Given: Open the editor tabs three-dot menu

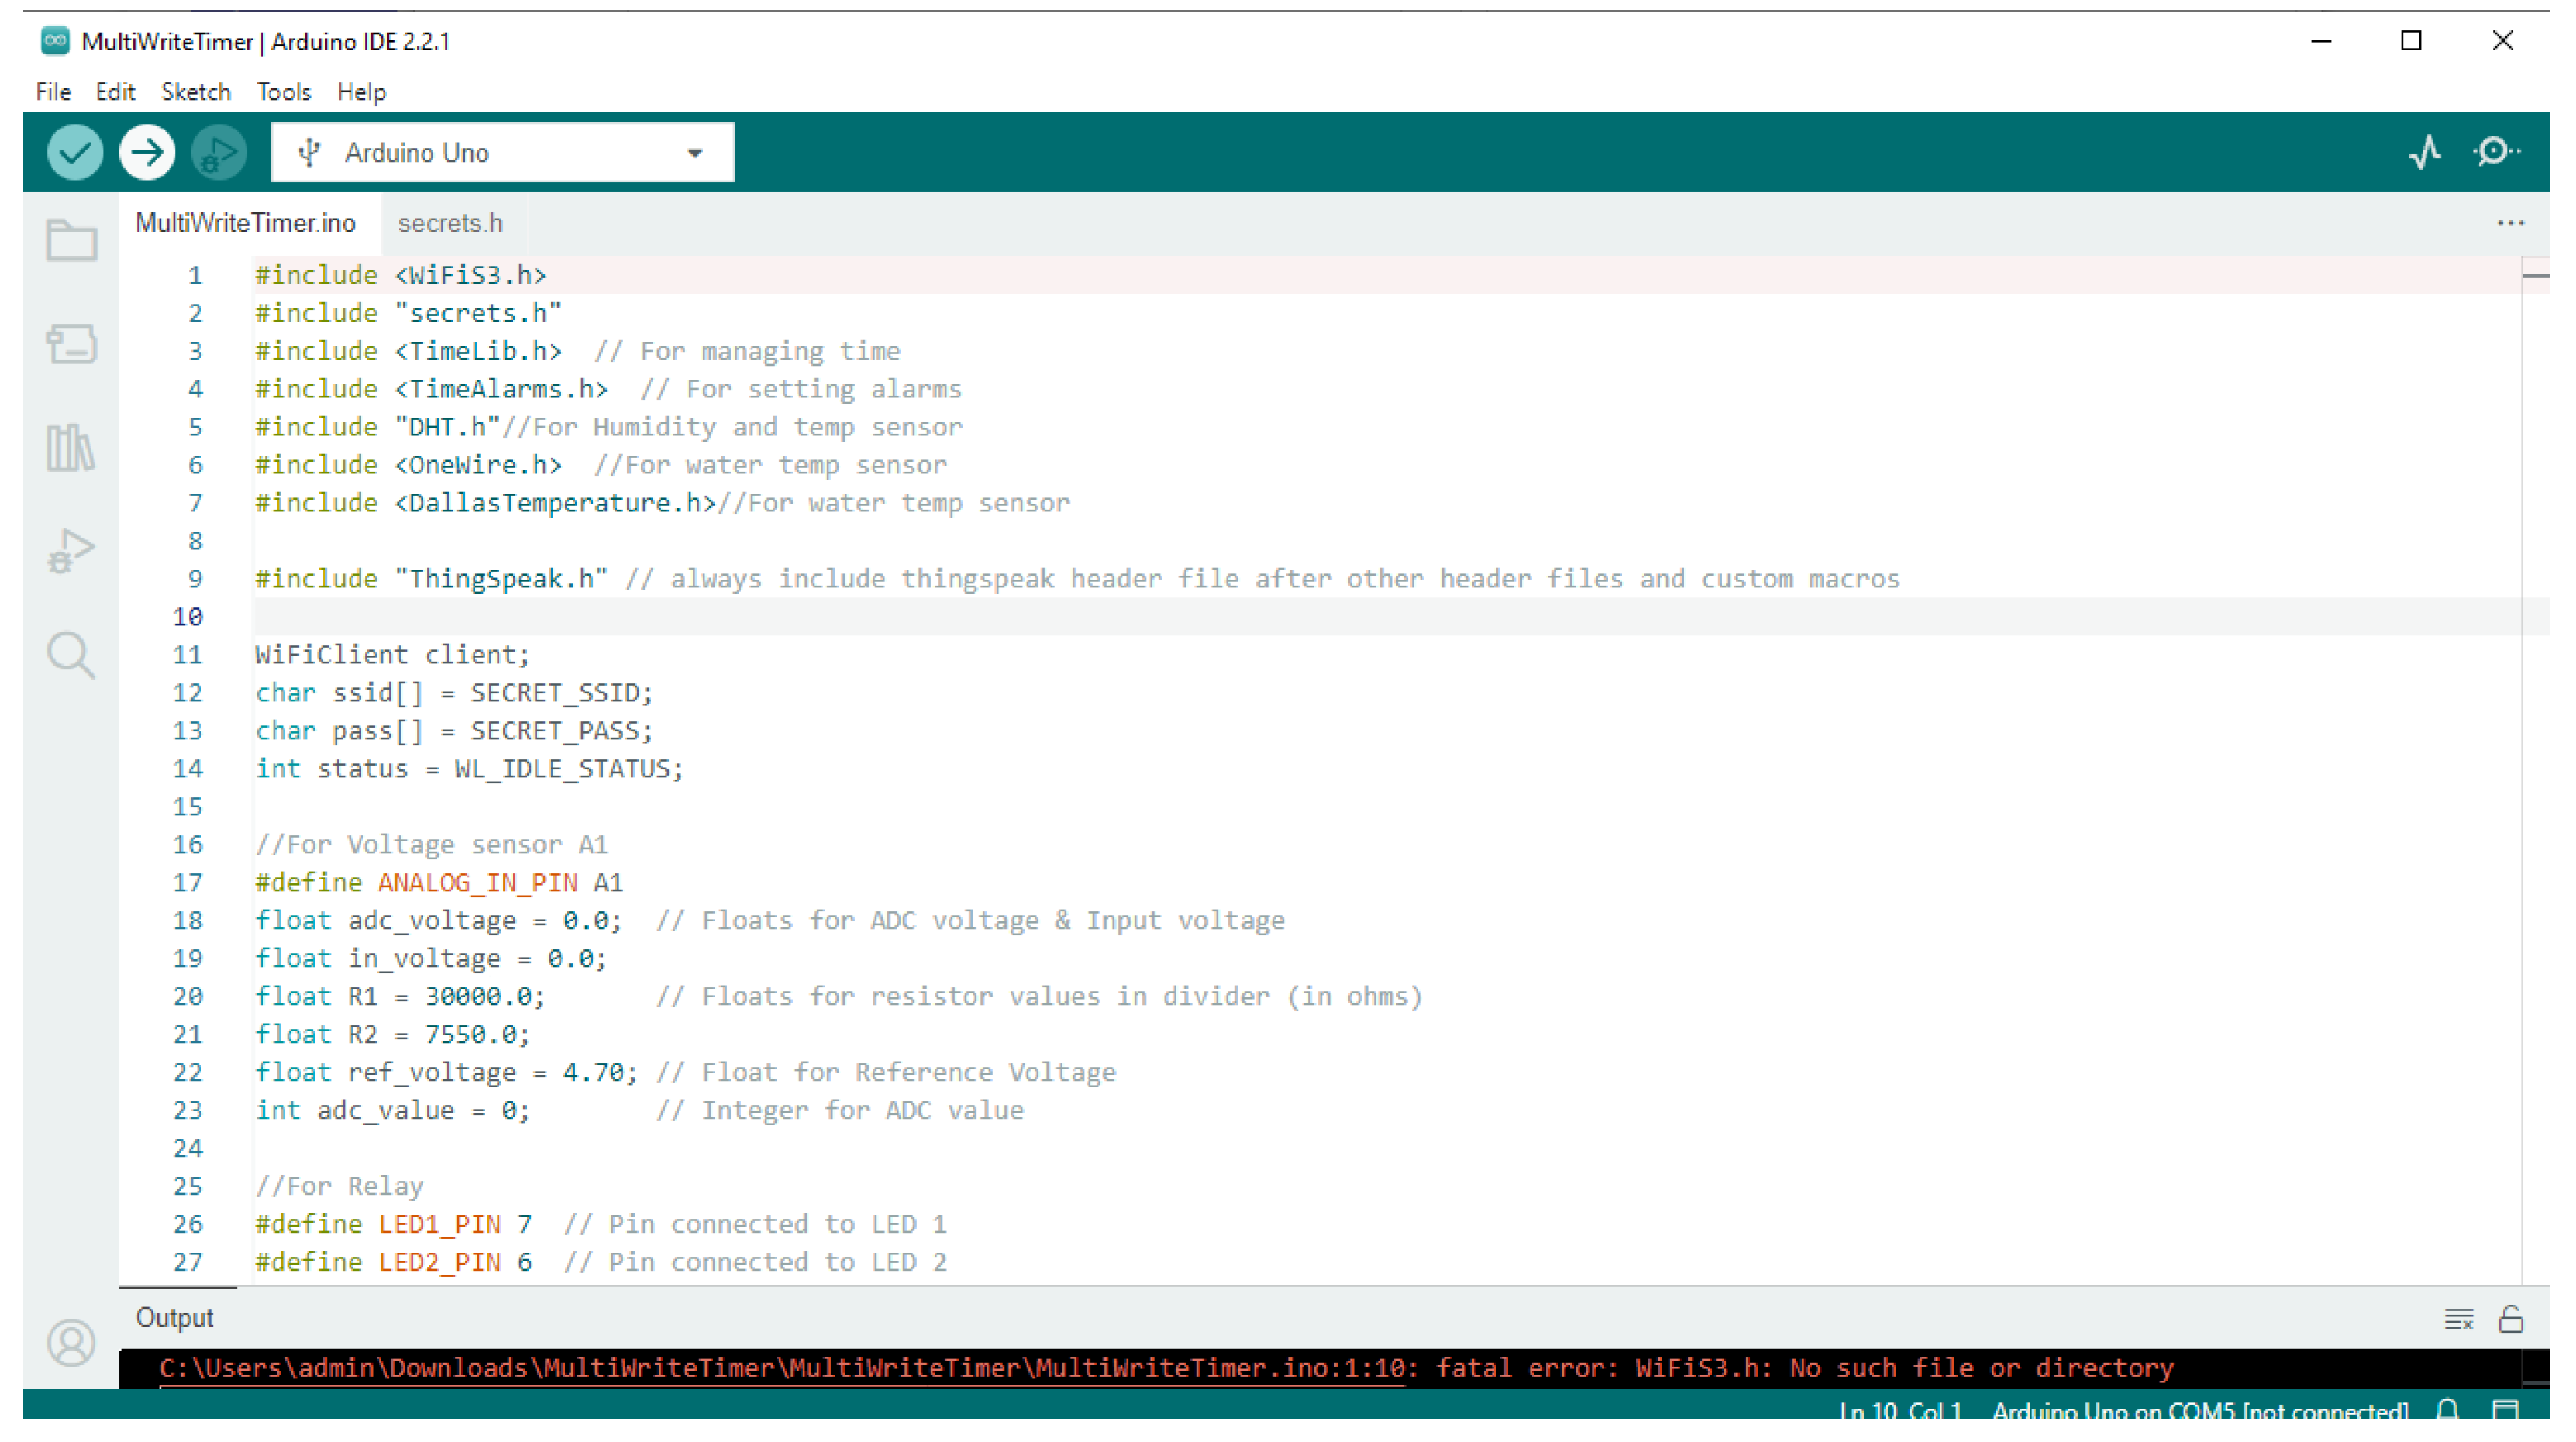Looking at the screenshot, I should coord(2510,223).
